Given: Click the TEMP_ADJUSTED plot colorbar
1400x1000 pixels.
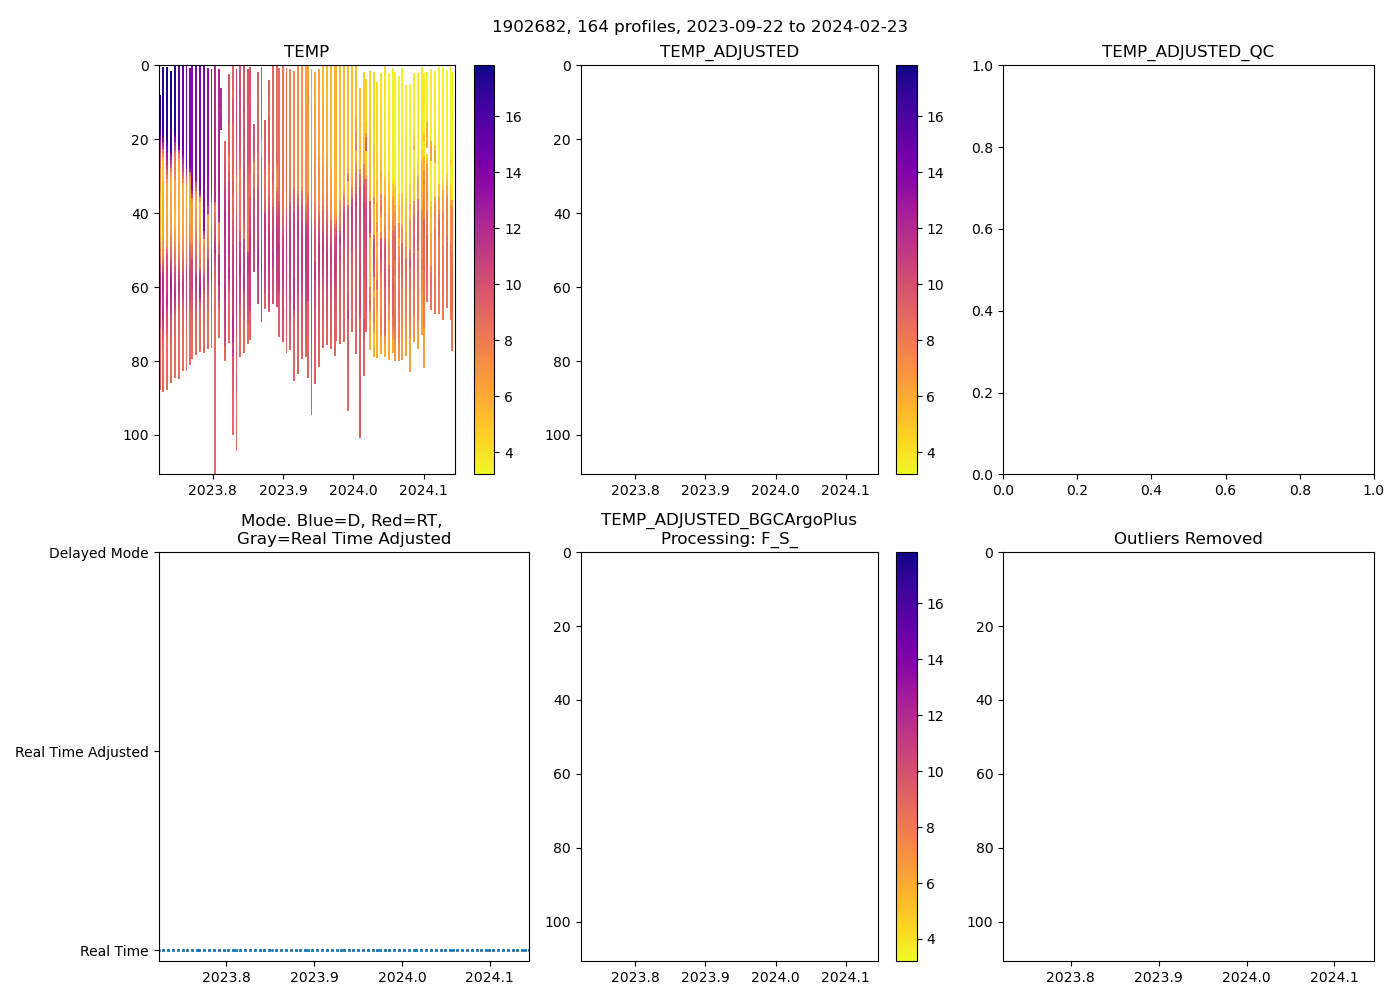Looking at the screenshot, I should [906, 270].
